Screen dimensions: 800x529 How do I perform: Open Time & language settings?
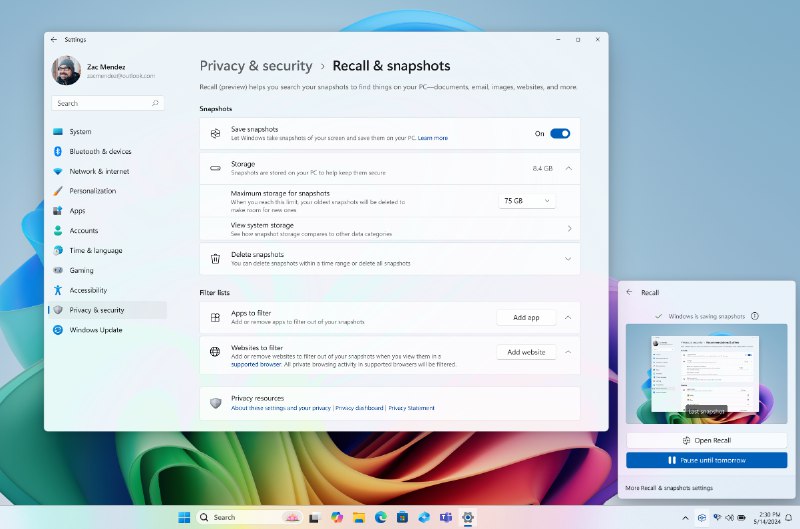point(107,250)
